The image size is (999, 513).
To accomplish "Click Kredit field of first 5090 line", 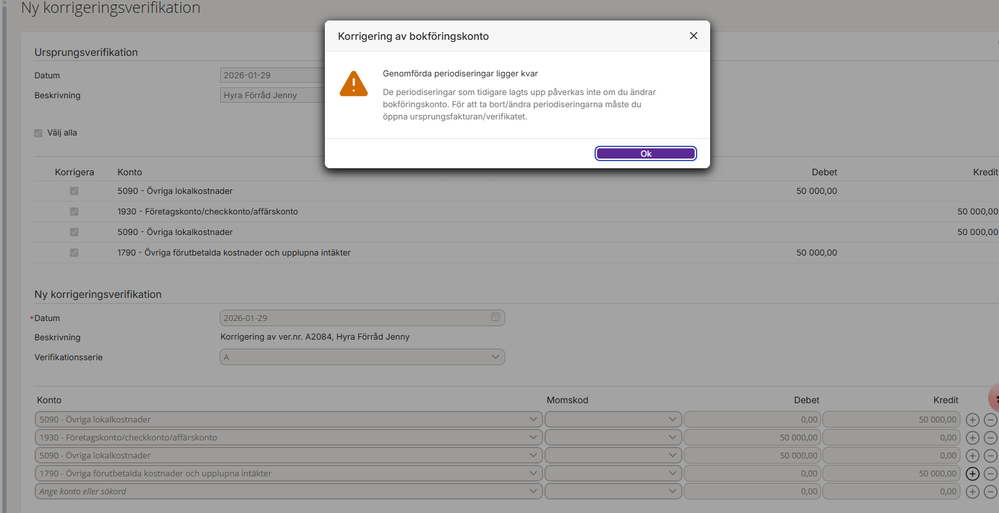I will coord(891,419).
